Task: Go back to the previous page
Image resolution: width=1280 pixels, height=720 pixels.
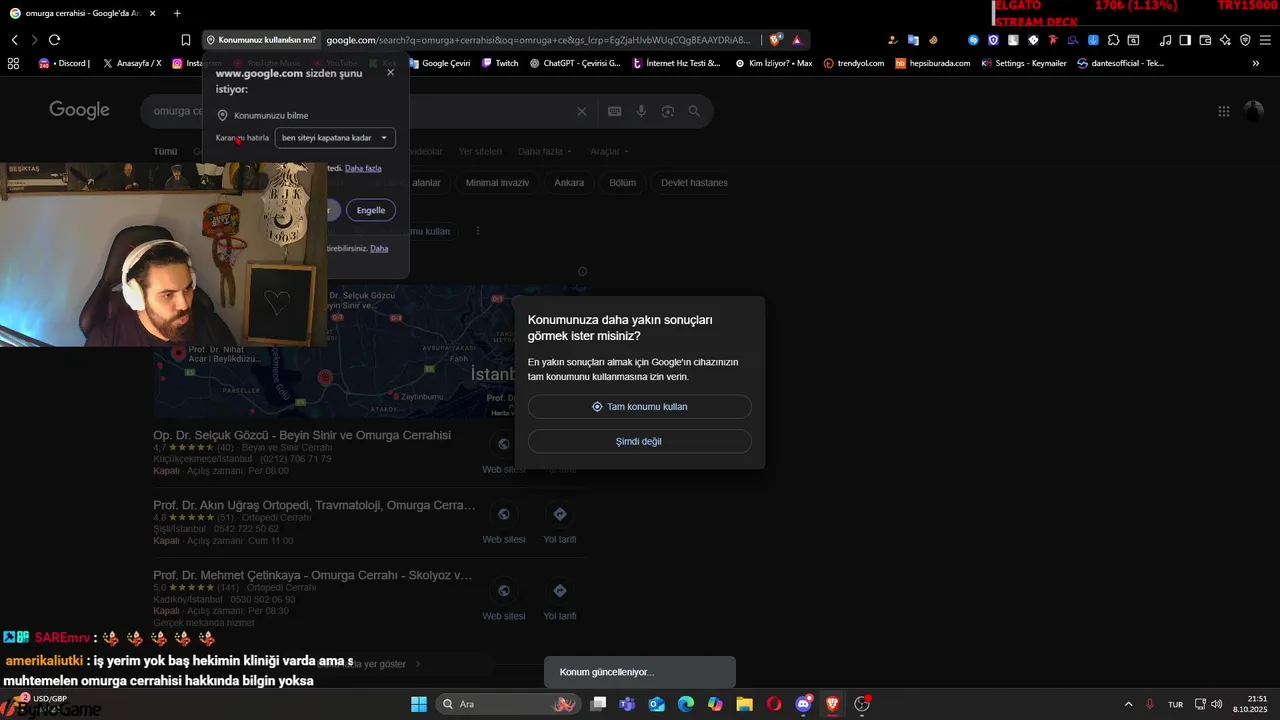Action: [15, 40]
